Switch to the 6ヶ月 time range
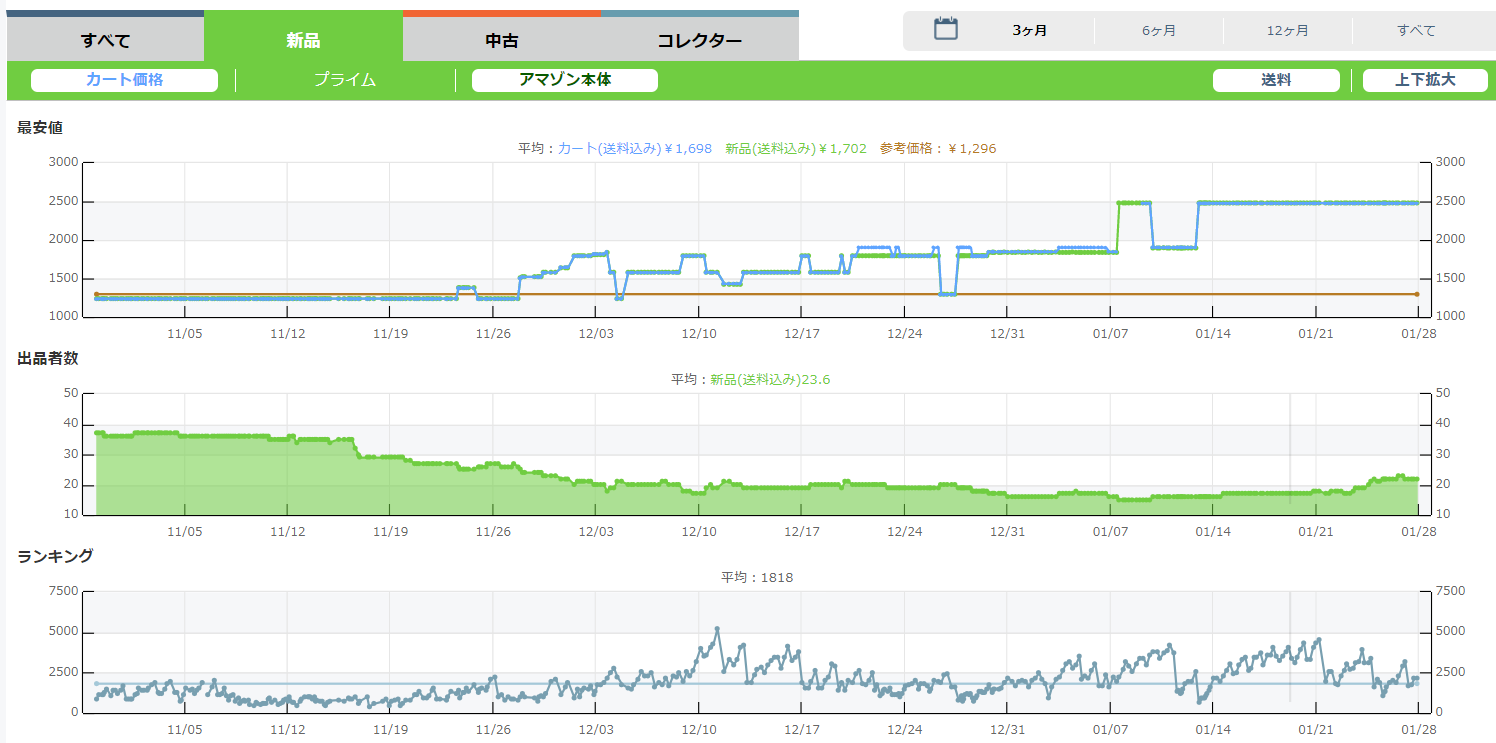The height and width of the screenshot is (743, 1496). (1158, 31)
